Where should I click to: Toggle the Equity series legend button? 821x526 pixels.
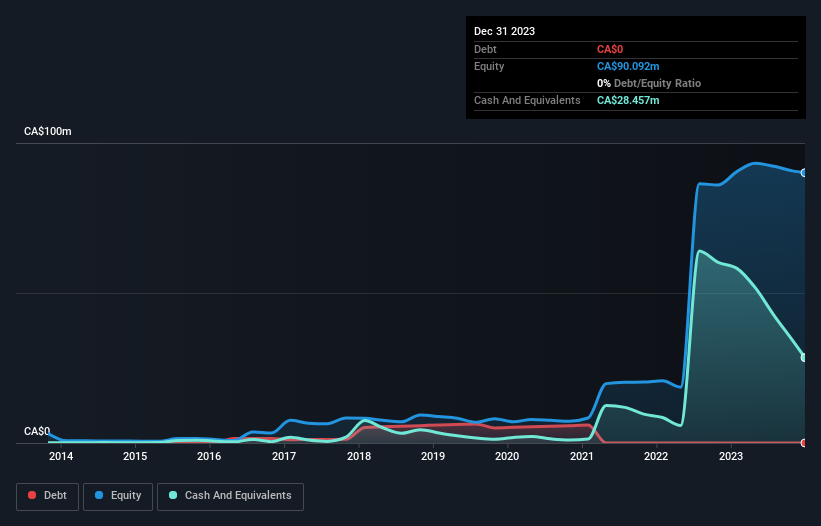(x=118, y=496)
